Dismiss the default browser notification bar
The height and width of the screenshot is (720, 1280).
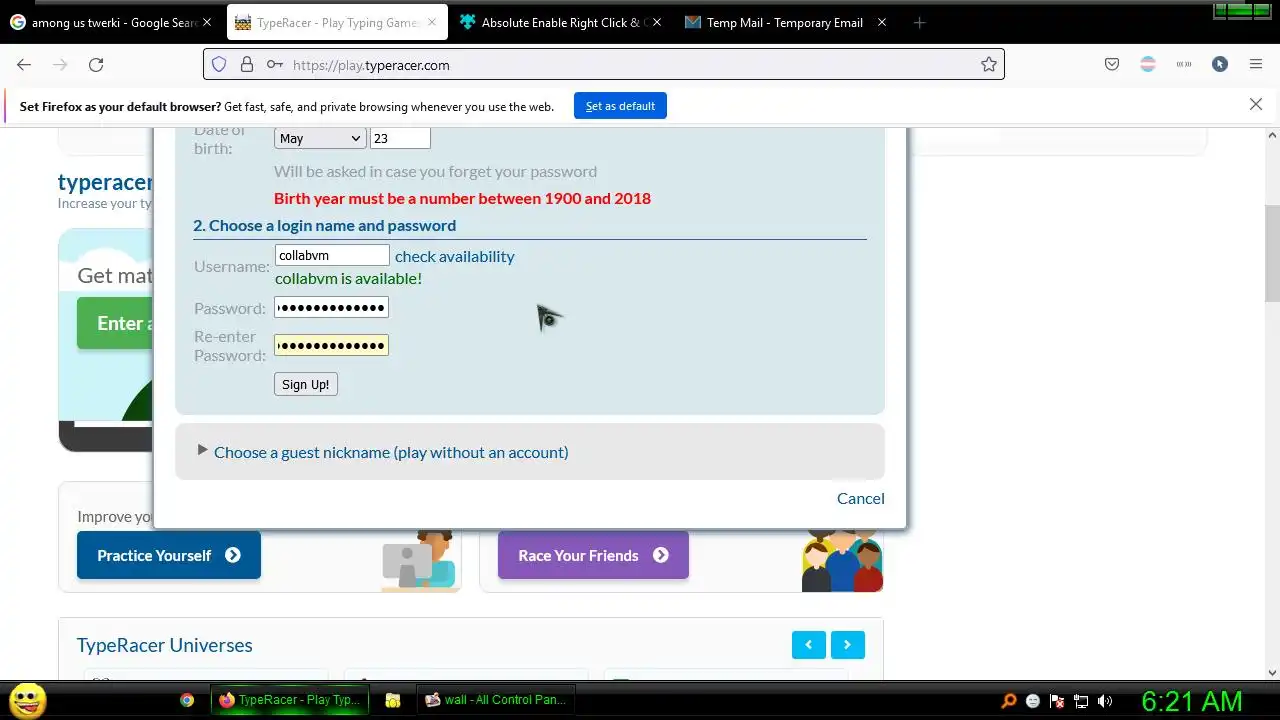click(x=1256, y=104)
